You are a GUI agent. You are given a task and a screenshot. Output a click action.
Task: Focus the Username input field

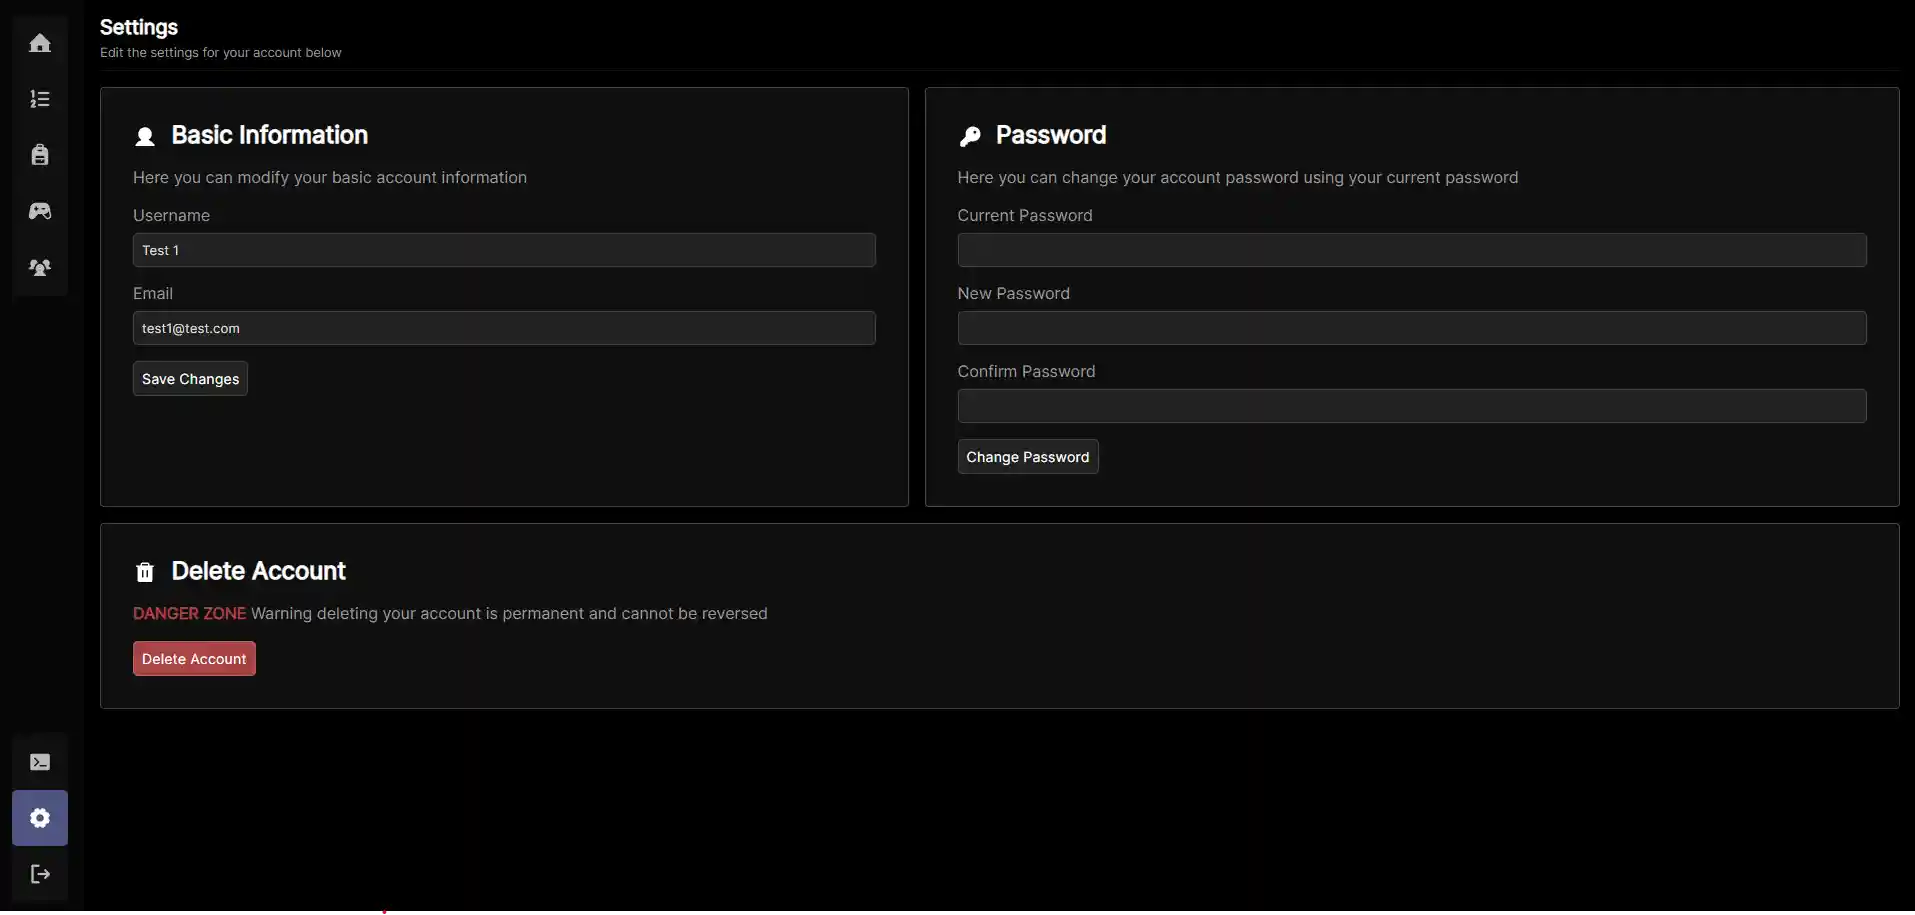coord(504,250)
